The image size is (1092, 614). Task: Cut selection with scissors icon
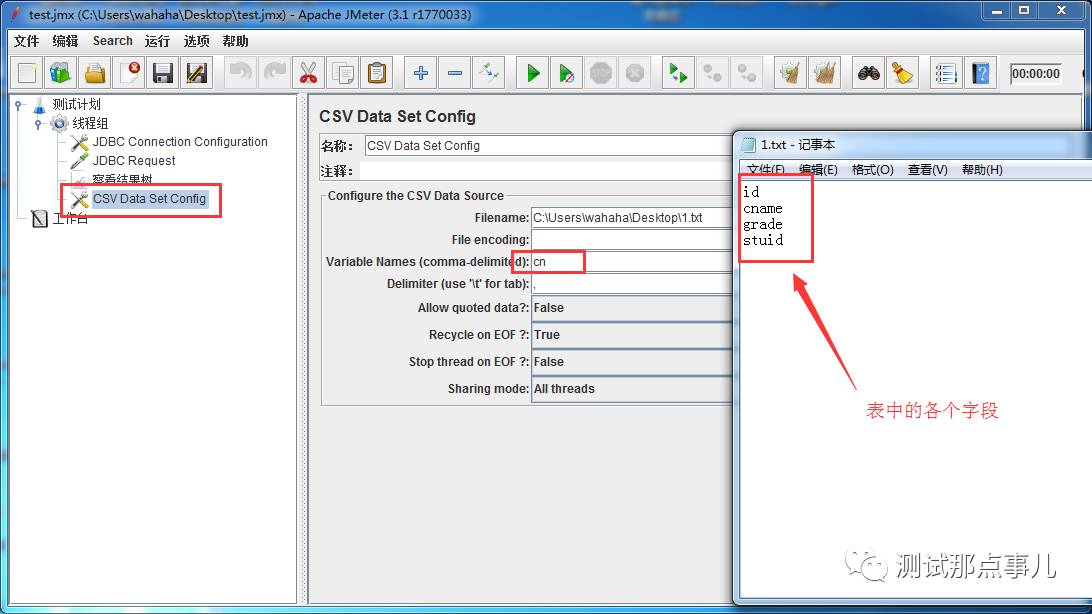pyautogui.click(x=309, y=73)
